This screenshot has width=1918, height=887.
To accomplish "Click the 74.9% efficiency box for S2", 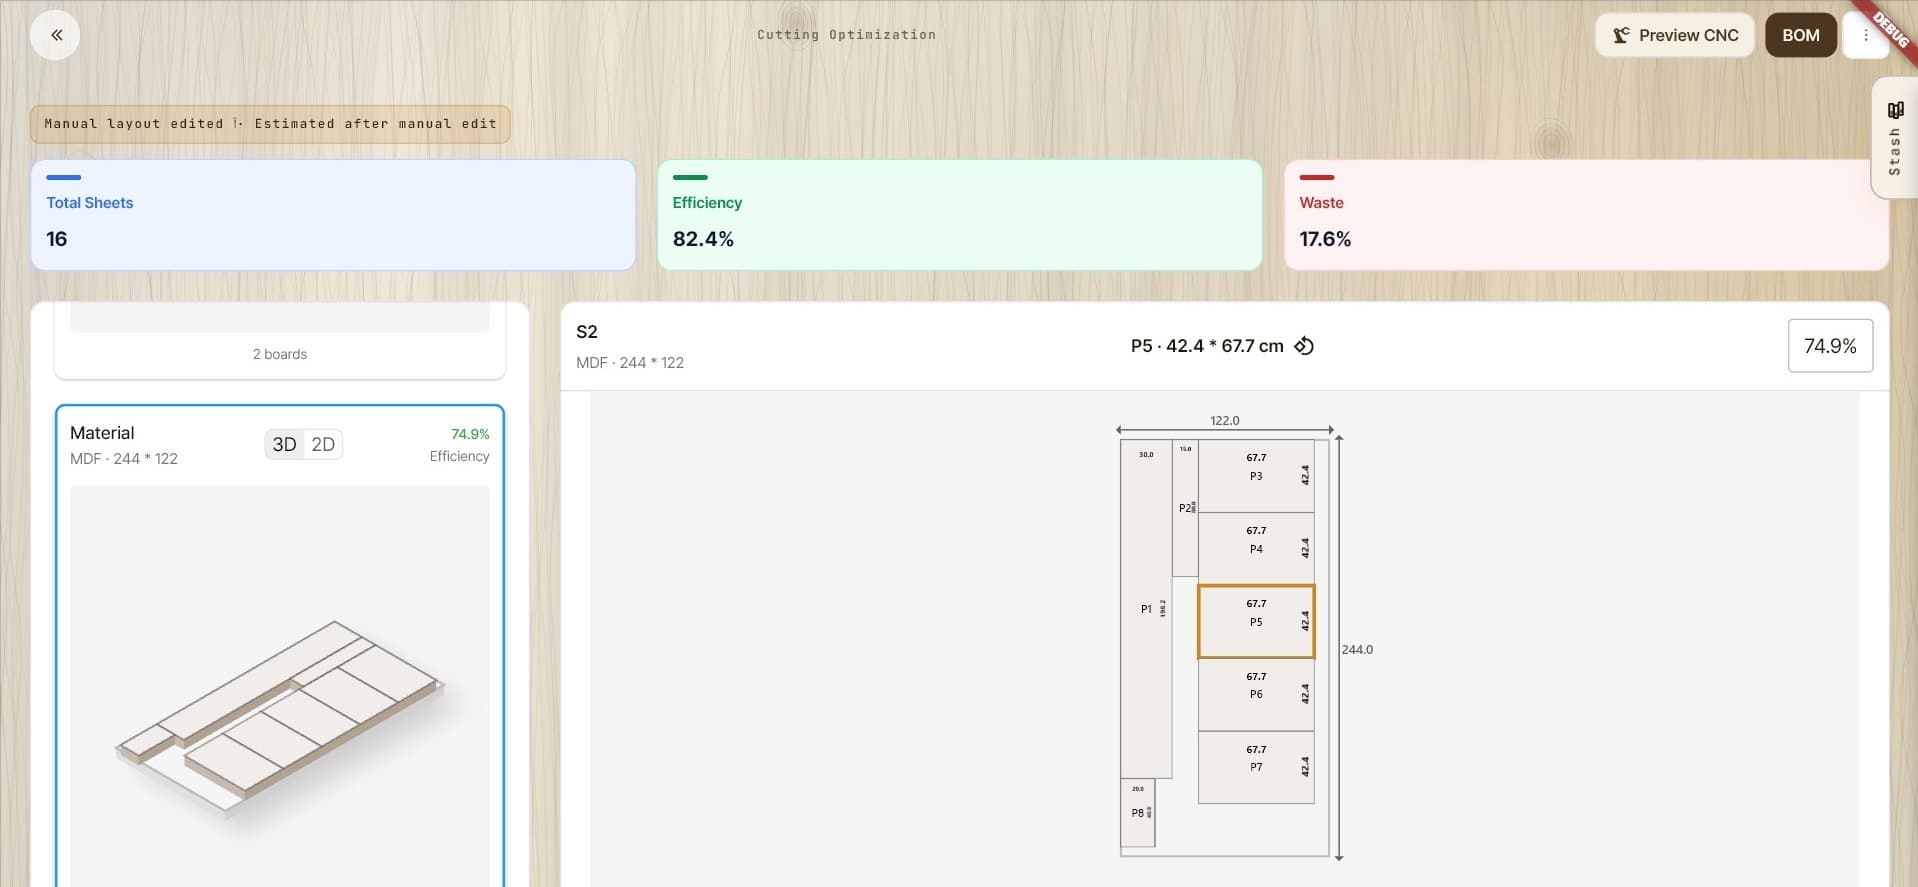I will [x=1830, y=346].
